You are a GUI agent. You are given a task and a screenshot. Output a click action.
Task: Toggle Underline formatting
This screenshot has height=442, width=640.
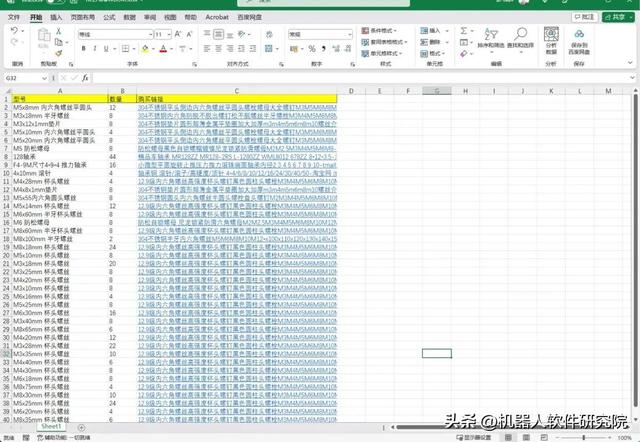106,49
